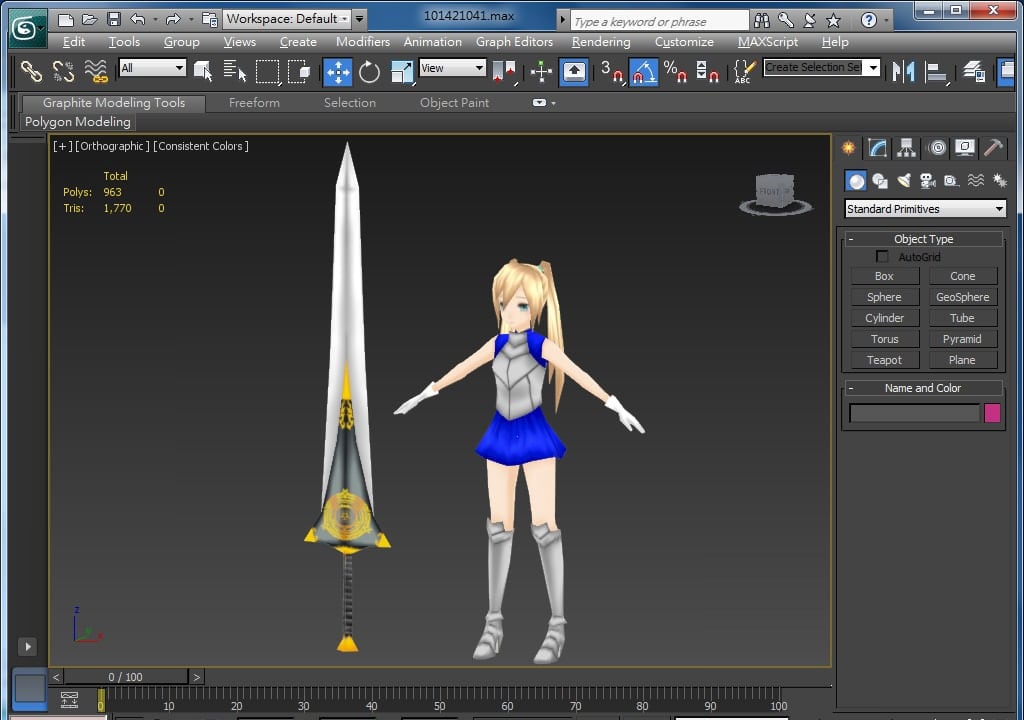1024x720 pixels.
Task: Select the Select and Move tool
Action: [x=338, y=71]
